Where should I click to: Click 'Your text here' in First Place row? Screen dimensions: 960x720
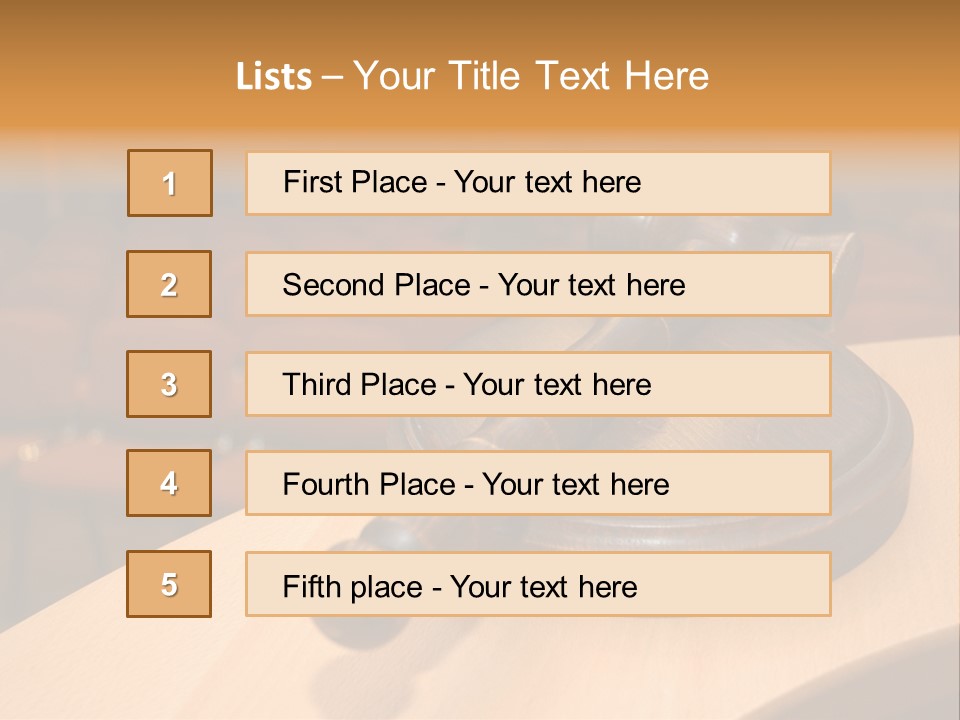coord(547,182)
